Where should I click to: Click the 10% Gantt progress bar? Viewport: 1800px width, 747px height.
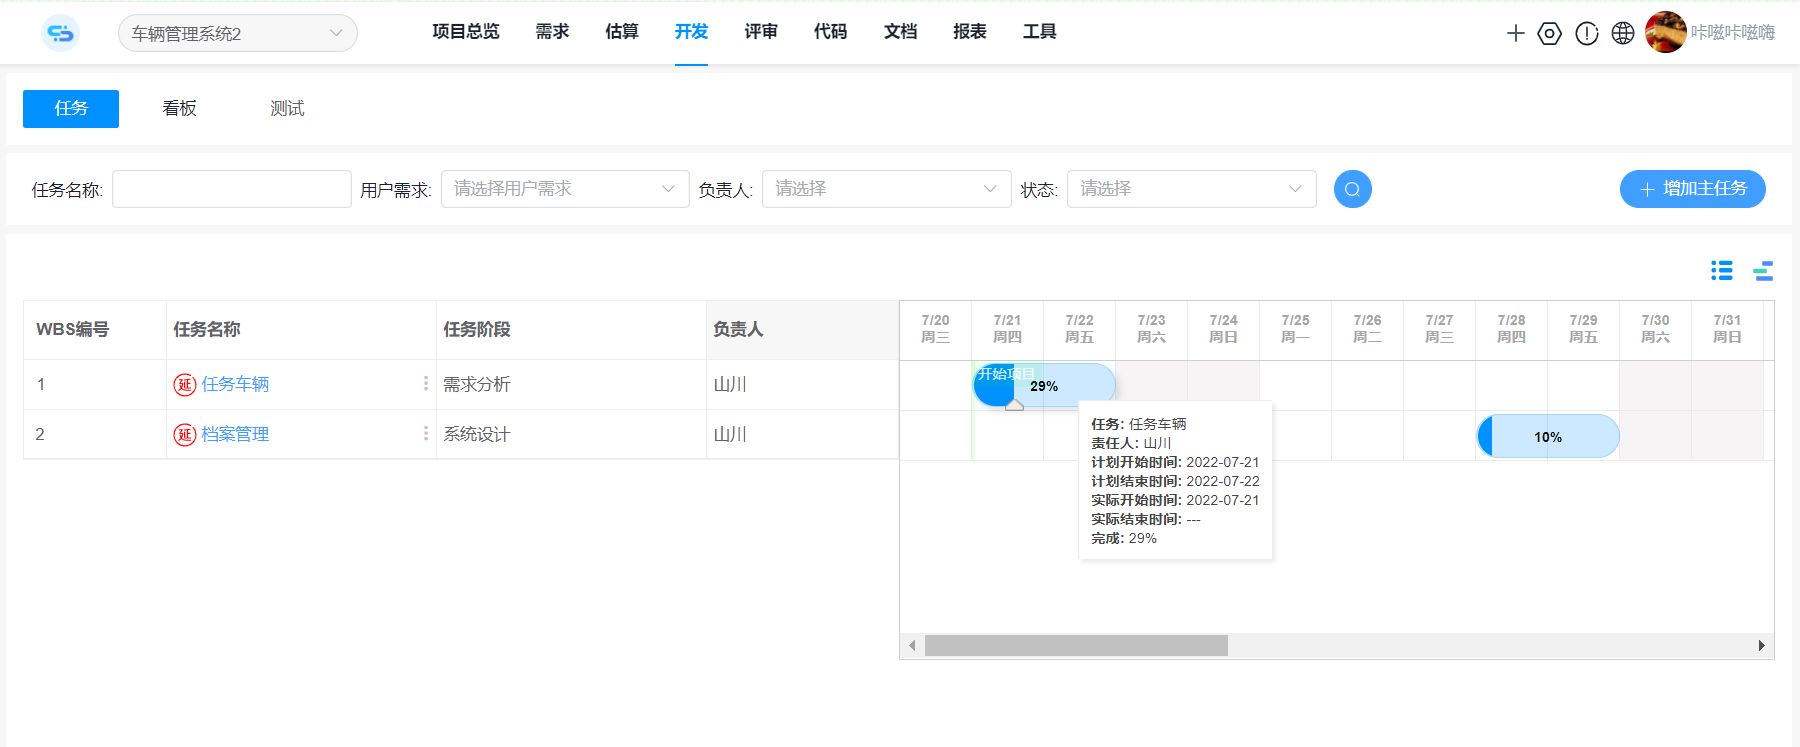(x=1548, y=437)
